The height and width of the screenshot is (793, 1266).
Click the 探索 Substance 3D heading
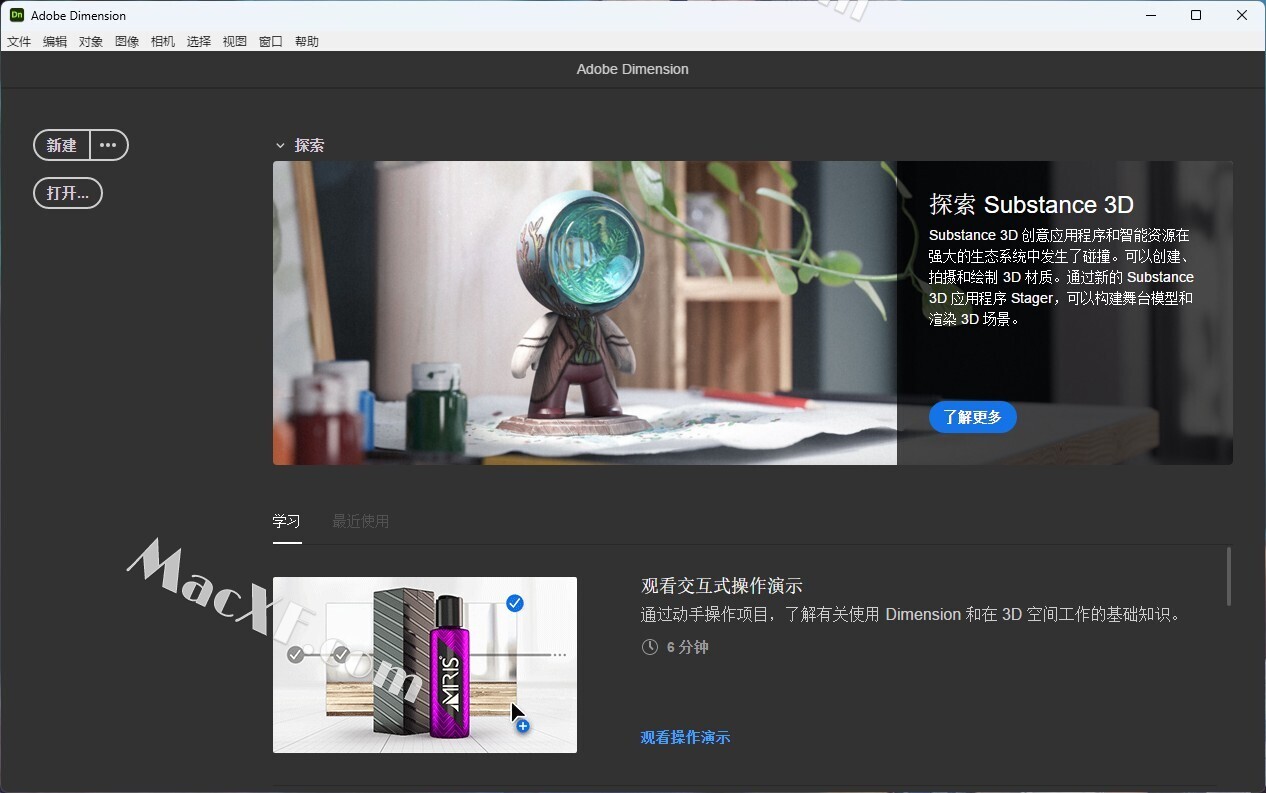coord(1031,205)
